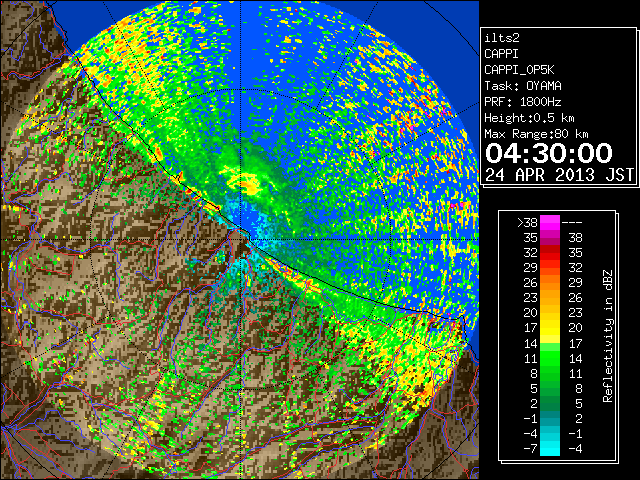Screen dimensions: 640x480
Task: Select the 'CAPPI_0P5K' text line
Action: coord(519,70)
